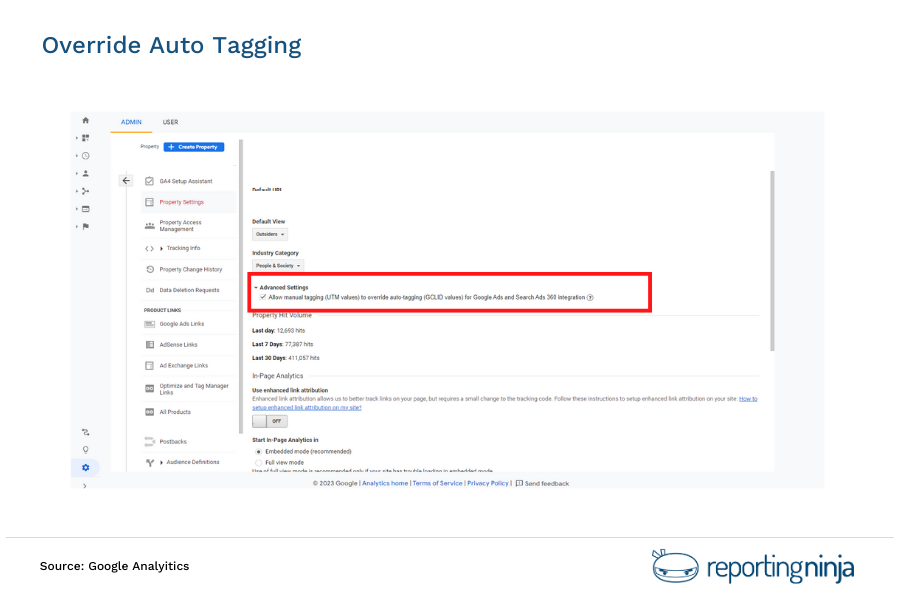
Task: Switch to the USER tab
Action: pos(170,122)
